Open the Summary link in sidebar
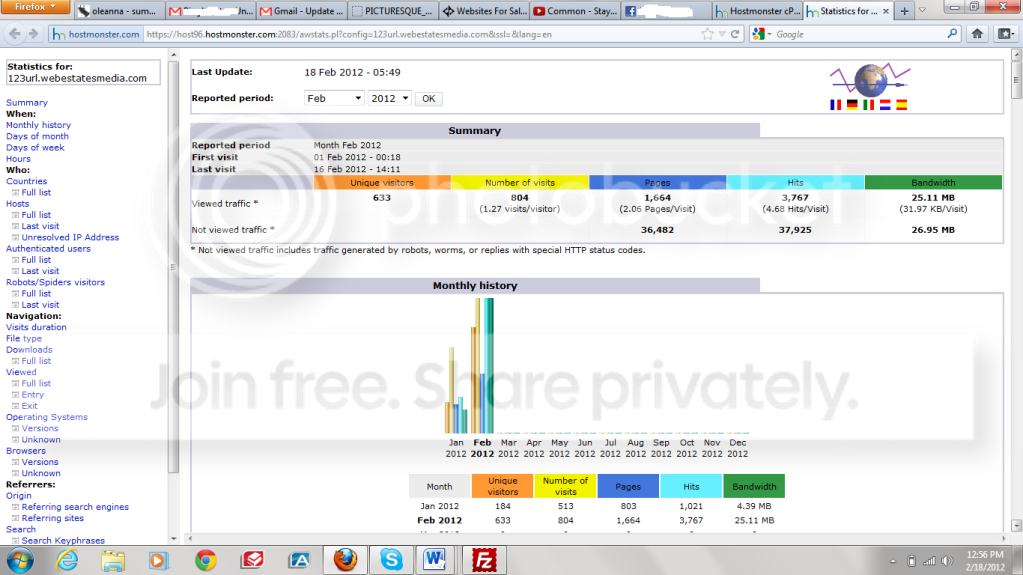1023x575 pixels. (27, 102)
